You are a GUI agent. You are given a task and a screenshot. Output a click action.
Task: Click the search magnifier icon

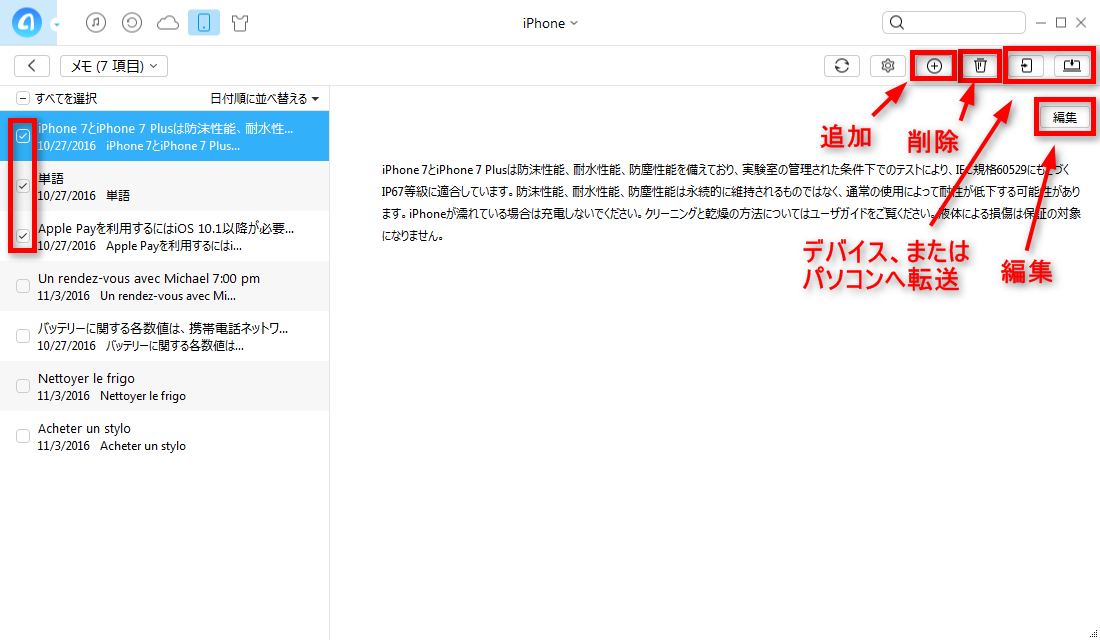point(897,22)
